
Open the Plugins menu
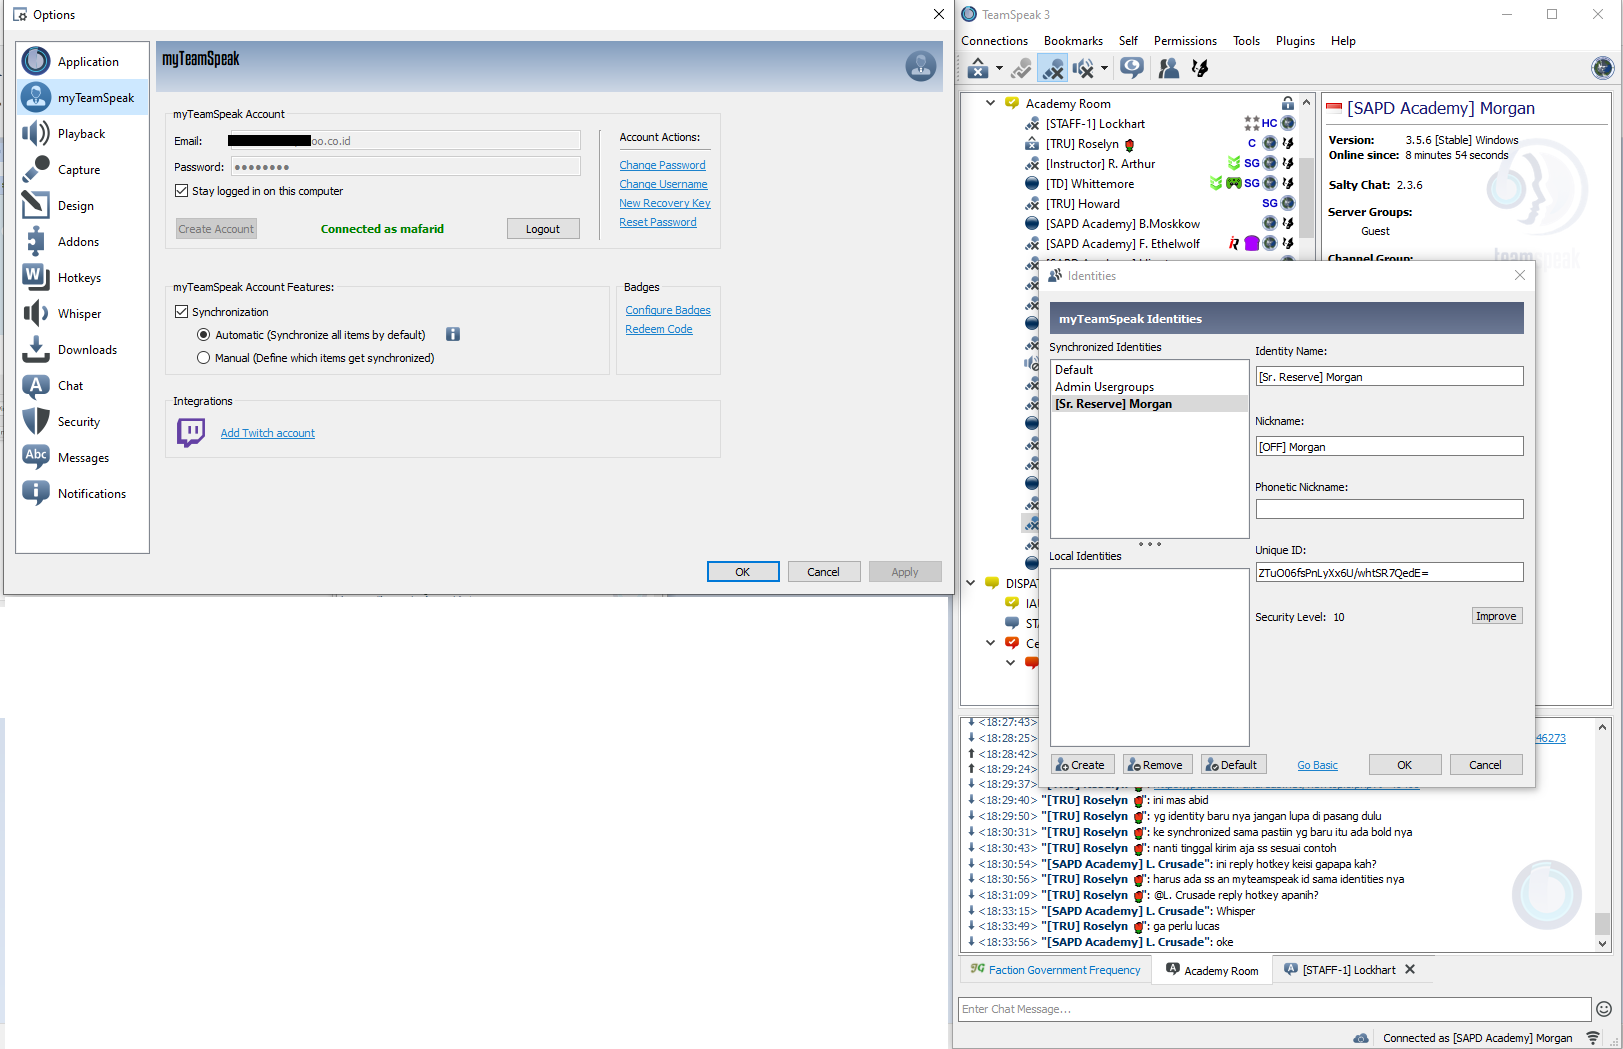coord(1295,41)
